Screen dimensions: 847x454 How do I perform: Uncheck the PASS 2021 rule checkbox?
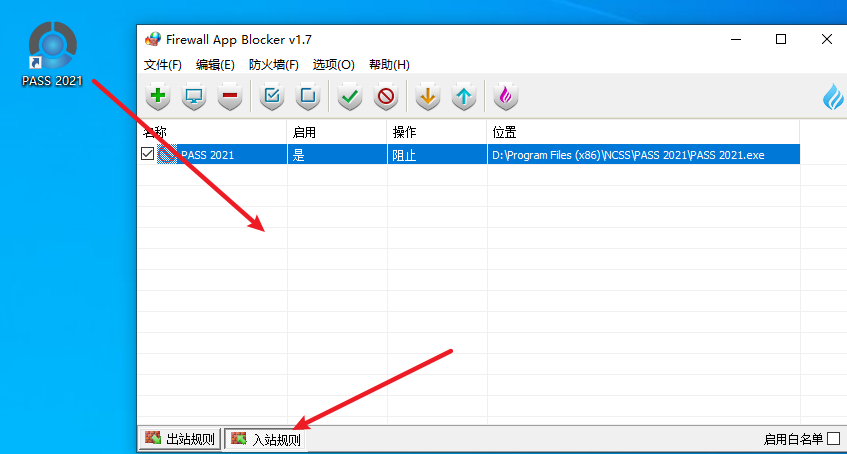[148, 154]
